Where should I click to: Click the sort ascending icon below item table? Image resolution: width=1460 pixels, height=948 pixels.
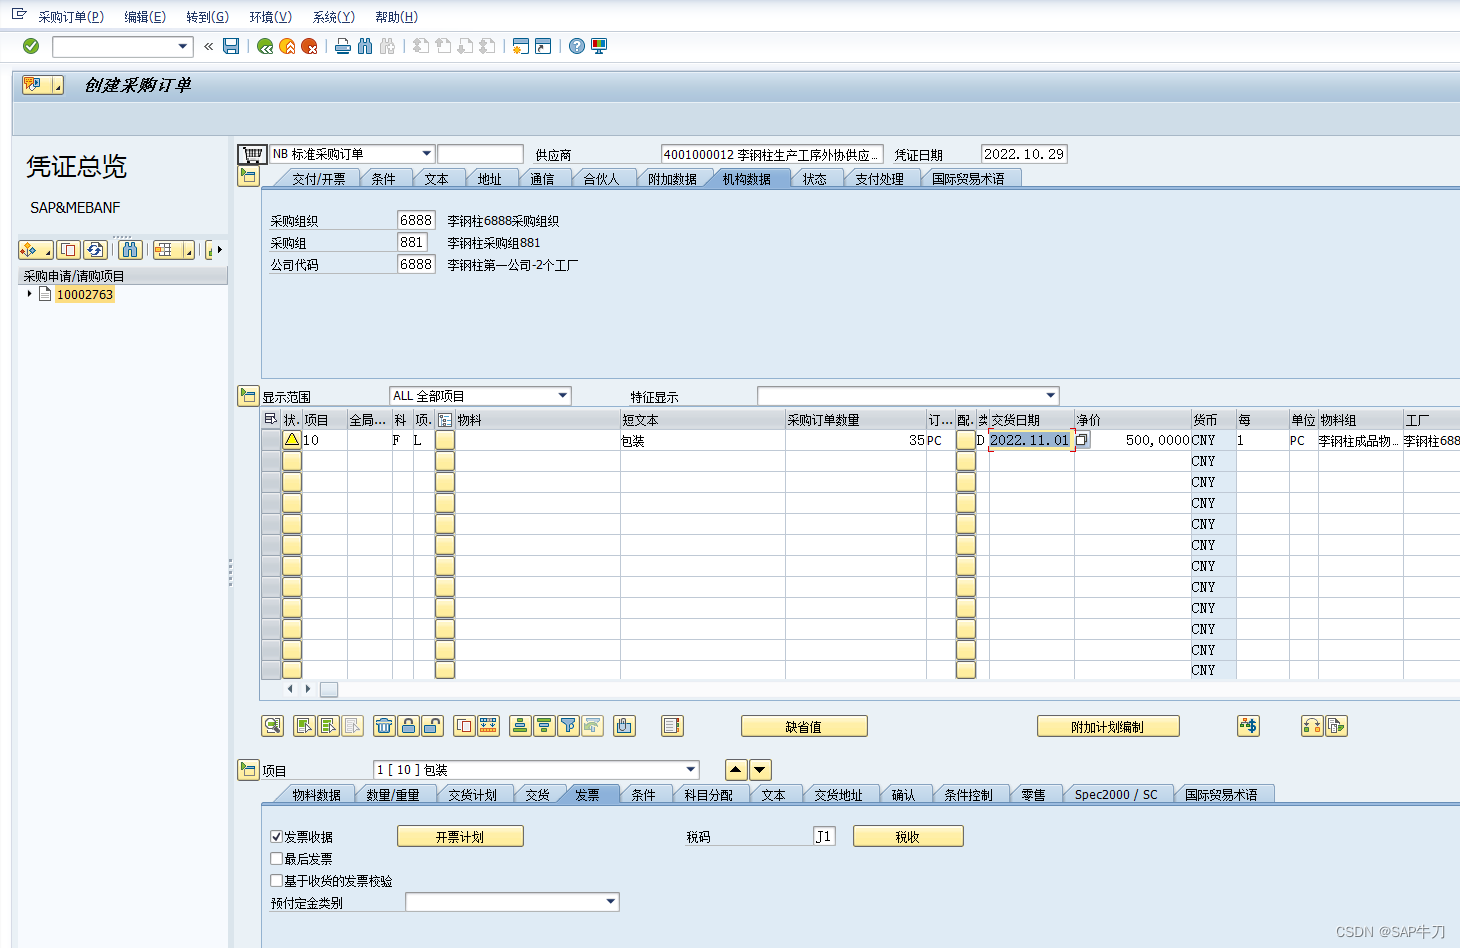point(520,726)
